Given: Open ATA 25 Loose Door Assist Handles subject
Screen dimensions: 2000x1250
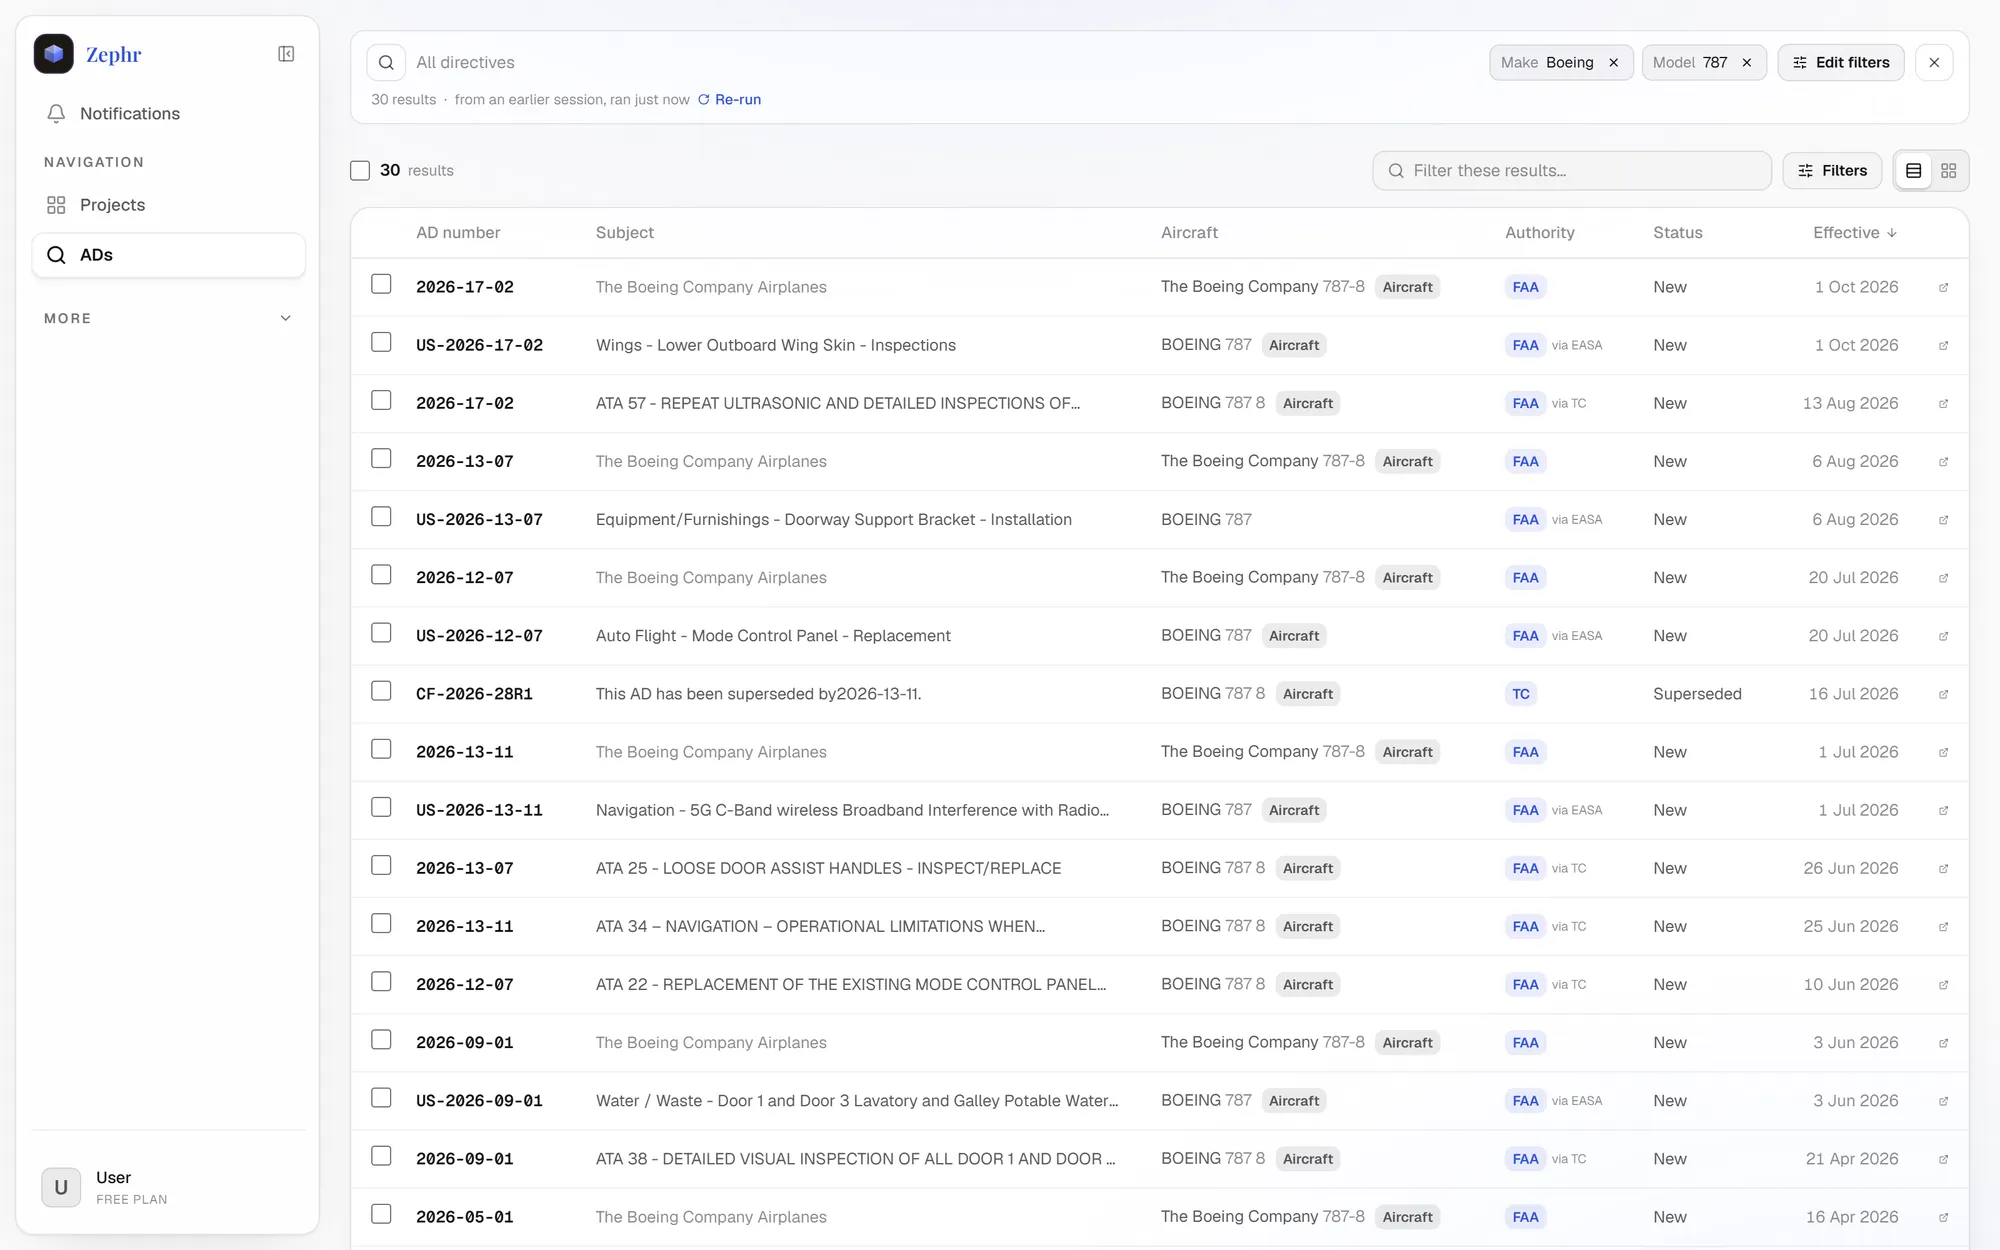Looking at the screenshot, I should pyautogui.click(x=828, y=868).
